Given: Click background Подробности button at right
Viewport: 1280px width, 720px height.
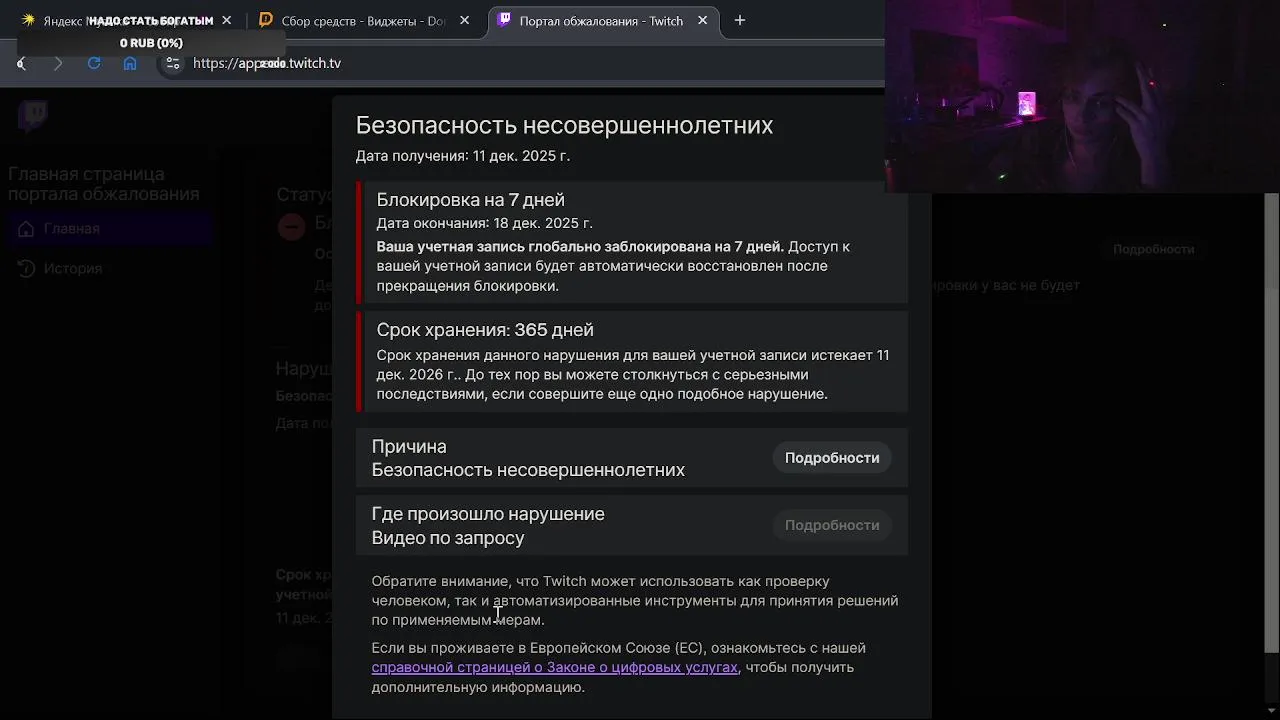Looking at the screenshot, I should (x=1153, y=249).
